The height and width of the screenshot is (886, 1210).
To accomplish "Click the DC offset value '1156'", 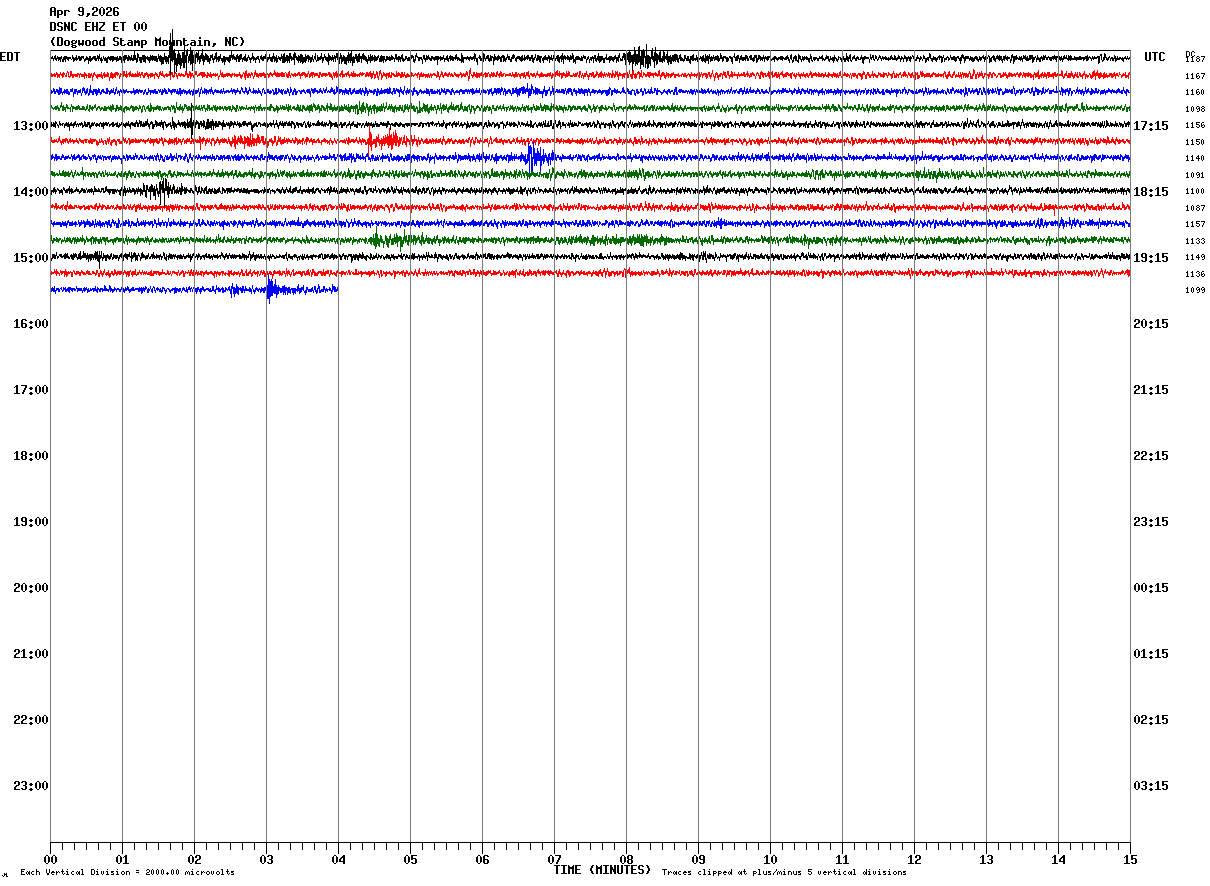I will tap(1195, 125).
